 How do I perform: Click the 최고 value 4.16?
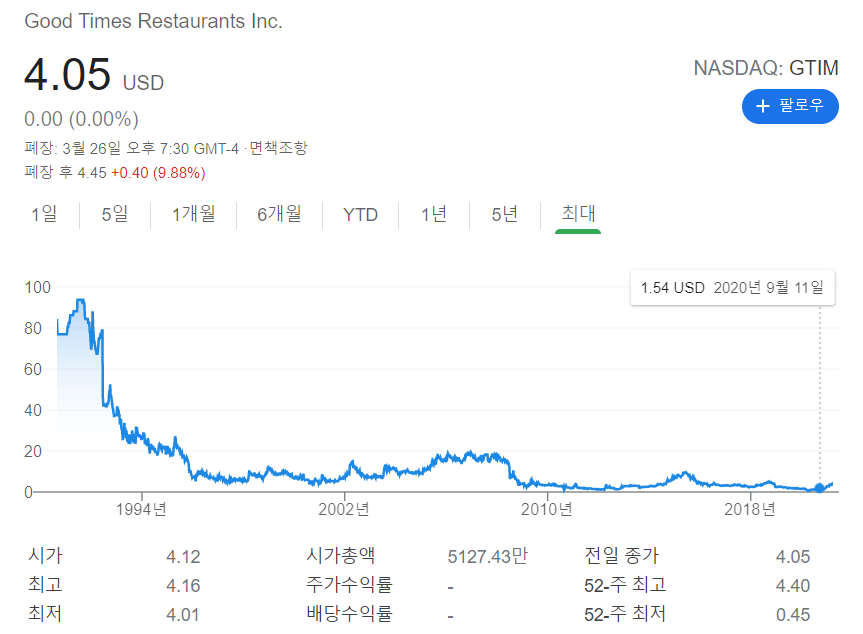tap(183, 586)
